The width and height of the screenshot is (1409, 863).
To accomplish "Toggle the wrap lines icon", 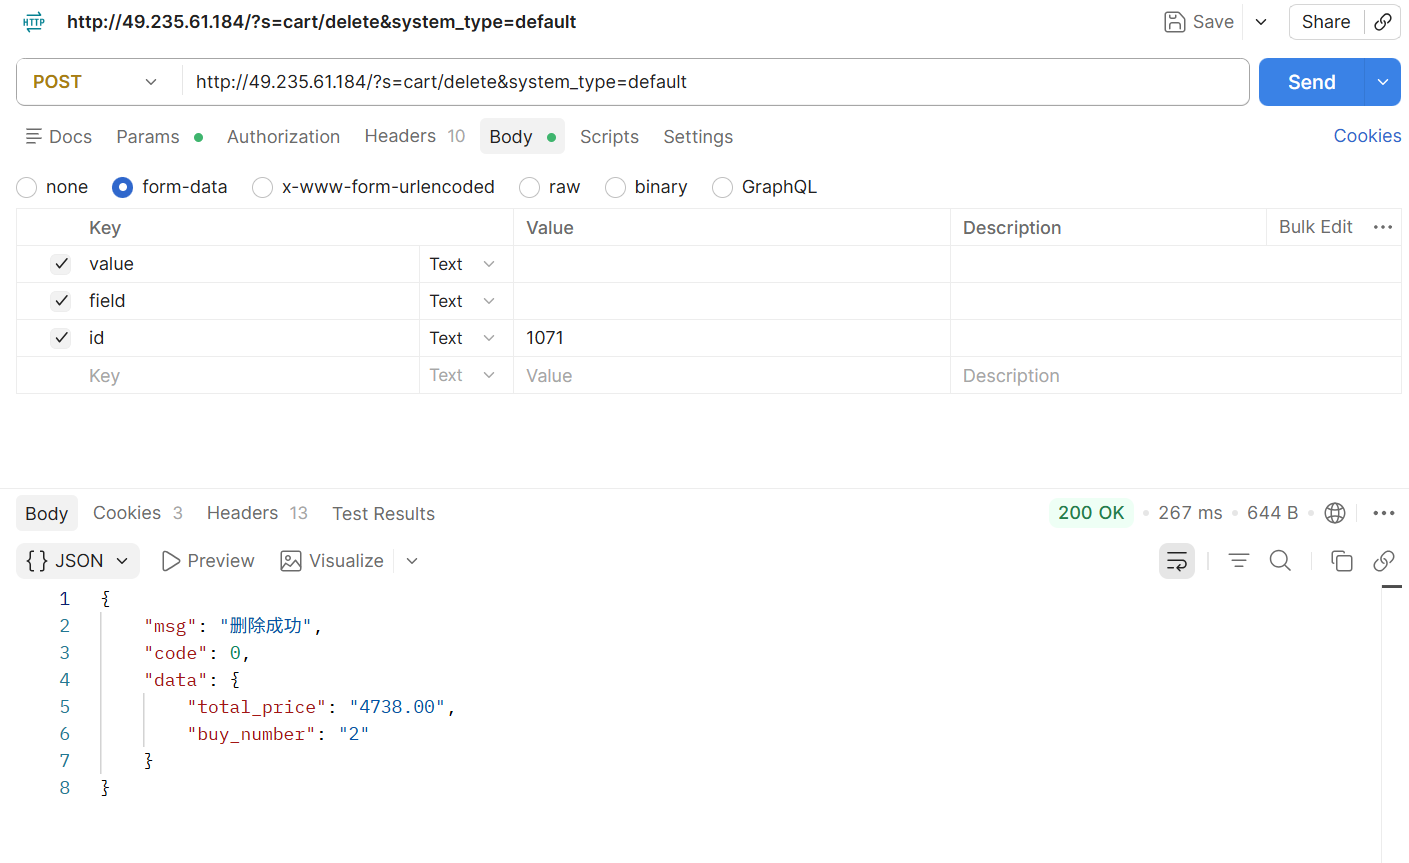I will [x=1177, y=561].
